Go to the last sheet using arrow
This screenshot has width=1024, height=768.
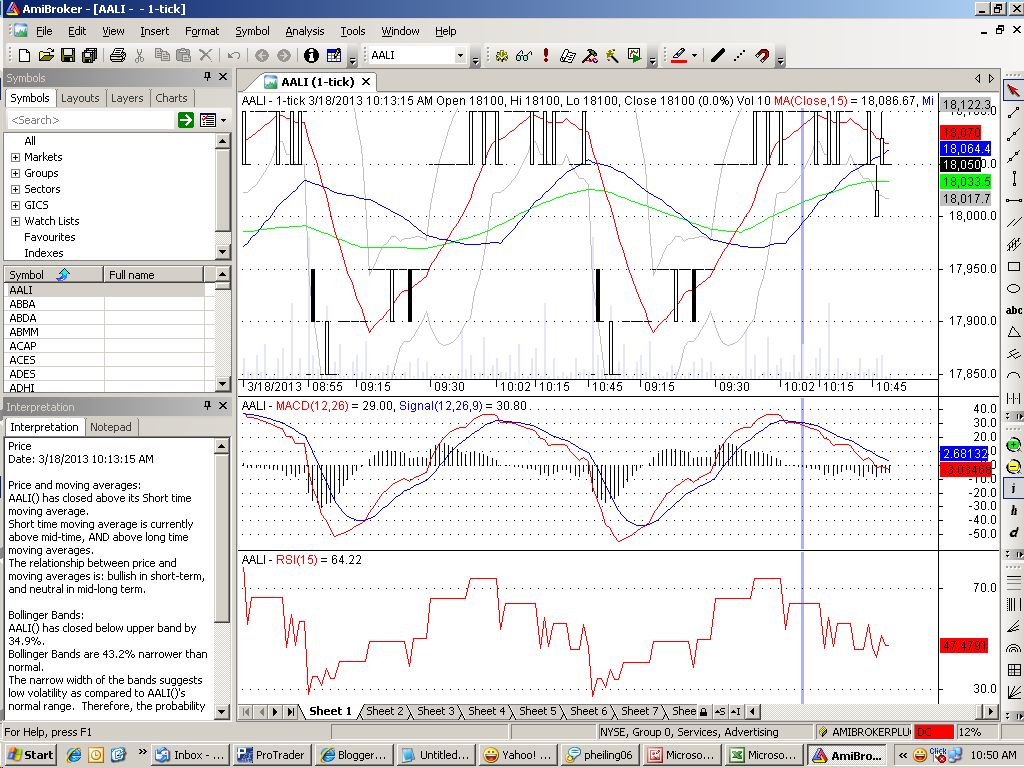pyautogui.click(x=290, y=712)
